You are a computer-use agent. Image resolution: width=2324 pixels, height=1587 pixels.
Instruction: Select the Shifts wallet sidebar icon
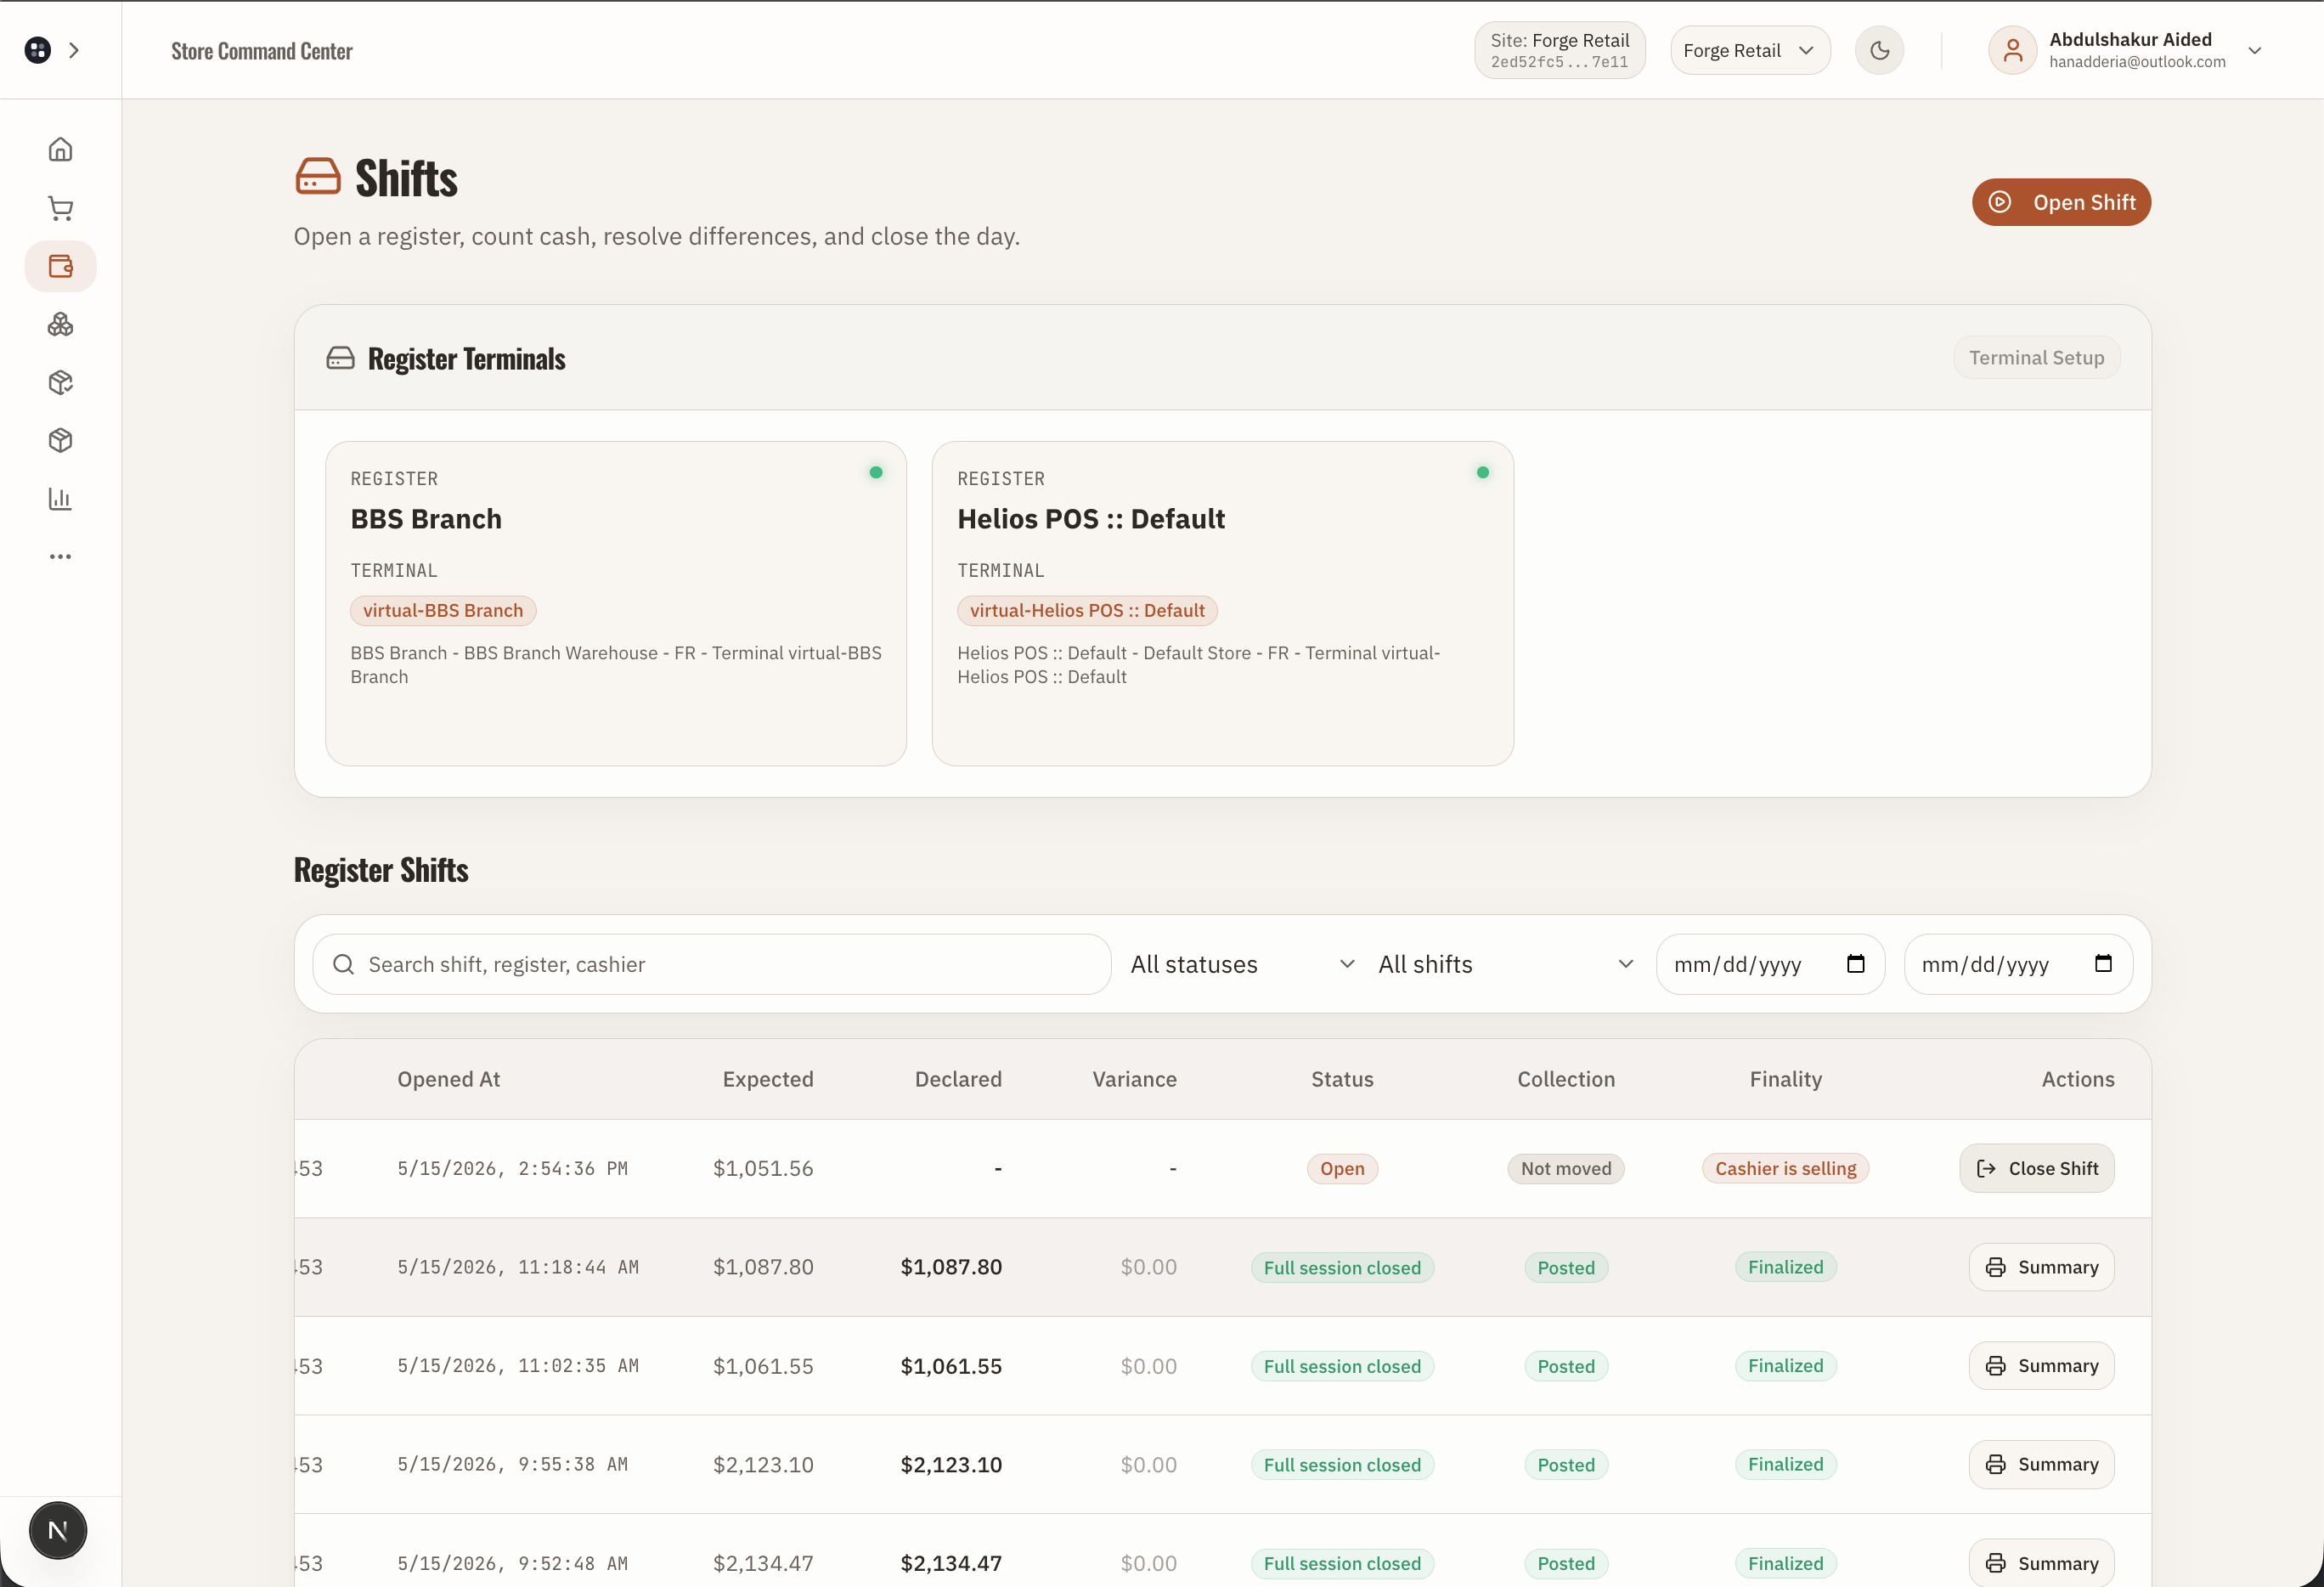(x=60, y=266)
